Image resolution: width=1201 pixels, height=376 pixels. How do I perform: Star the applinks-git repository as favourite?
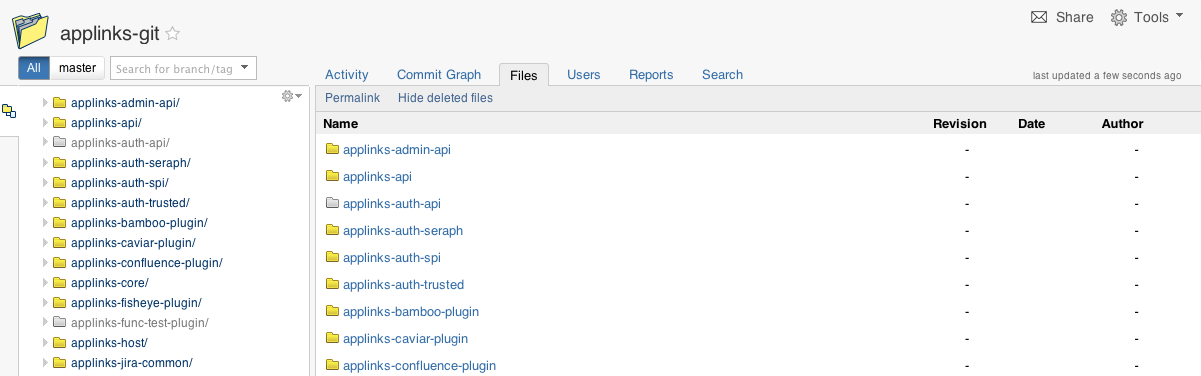172,33
